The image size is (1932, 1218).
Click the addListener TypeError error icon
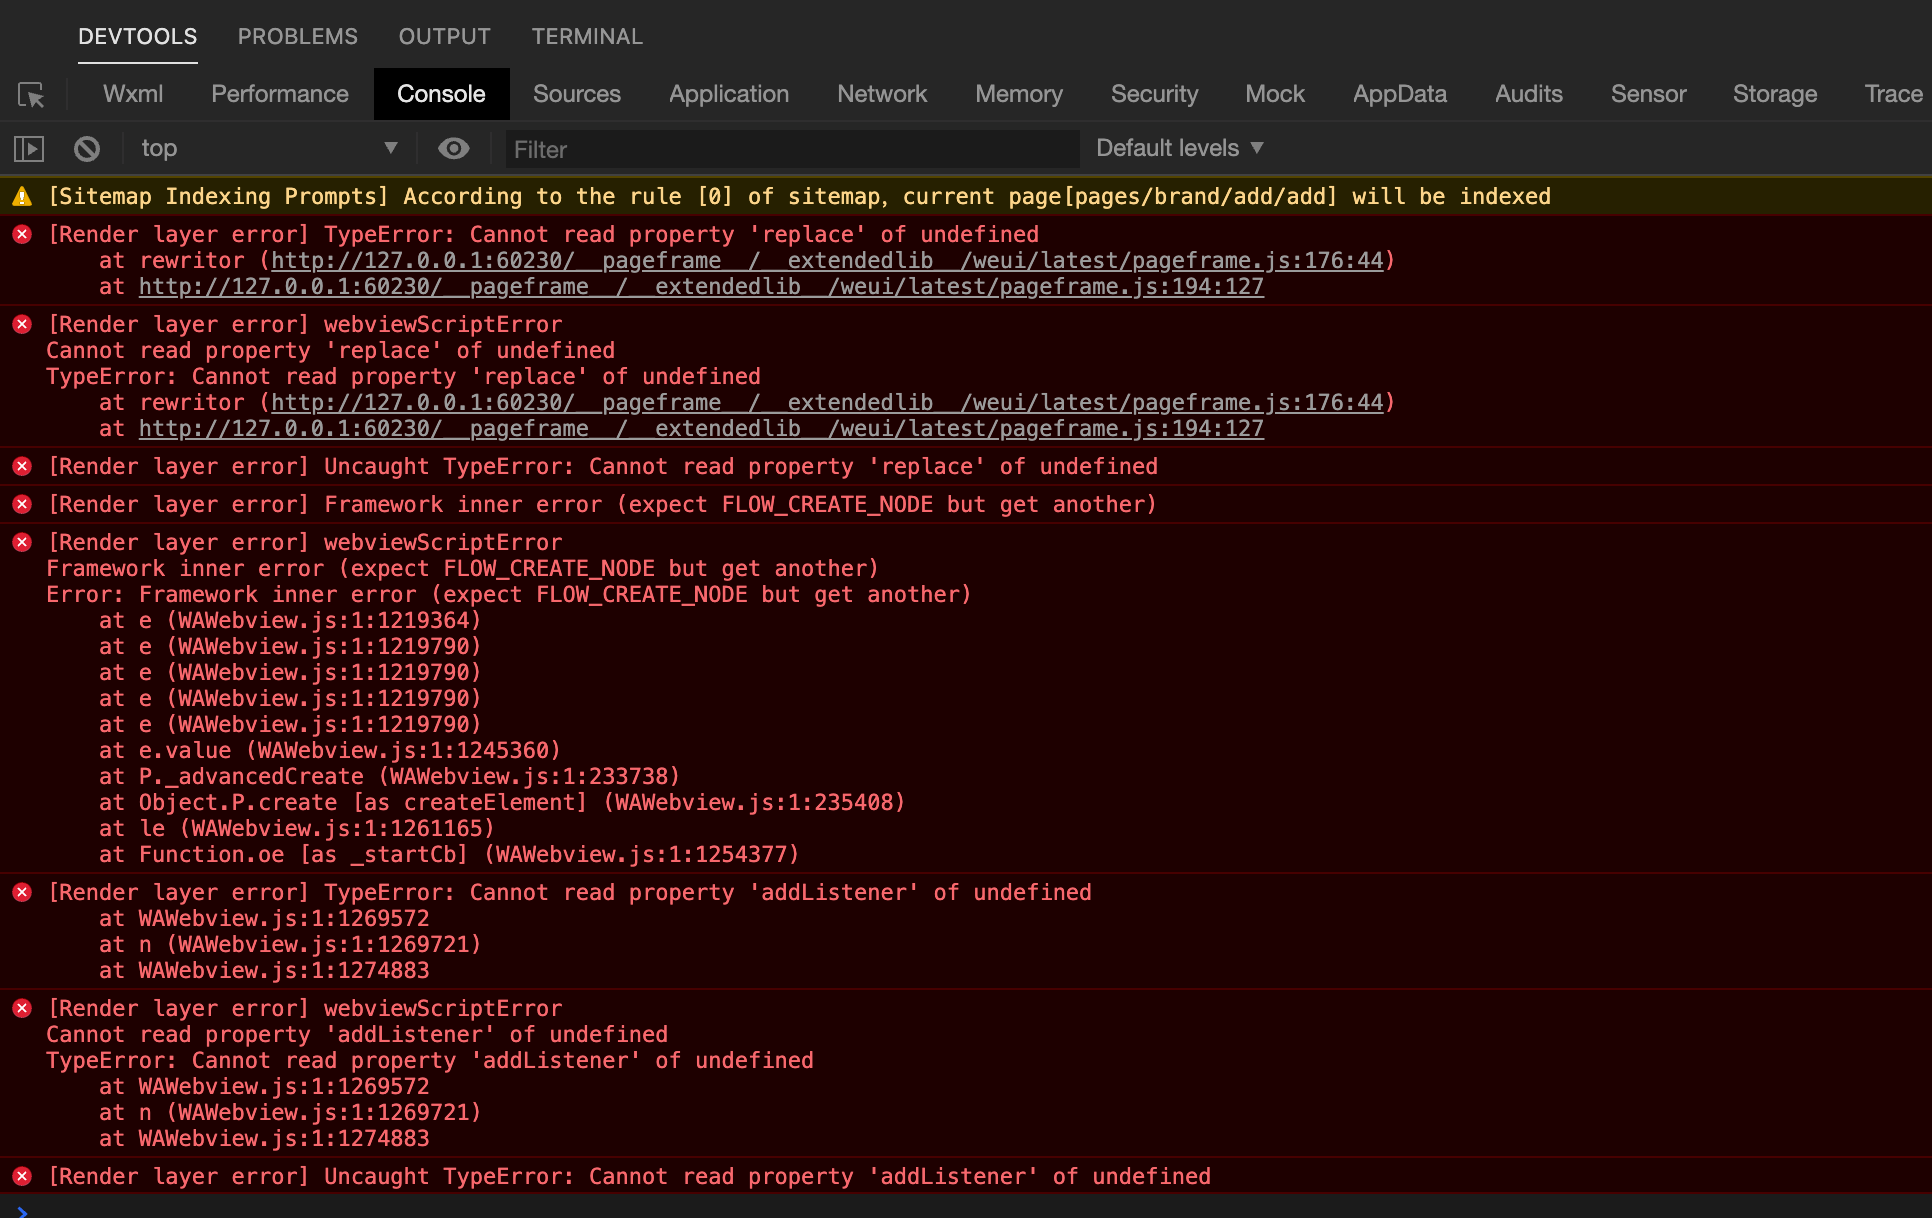click(x=22, y=893)
